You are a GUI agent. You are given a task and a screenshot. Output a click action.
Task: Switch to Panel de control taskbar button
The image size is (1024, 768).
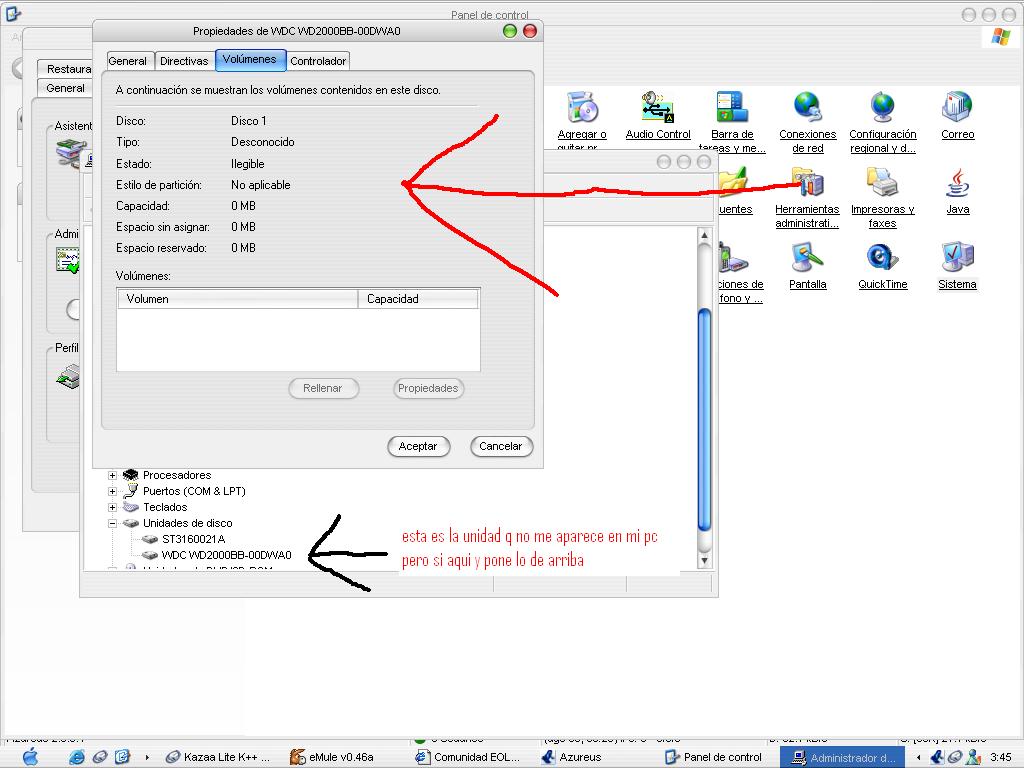(713, 757)
